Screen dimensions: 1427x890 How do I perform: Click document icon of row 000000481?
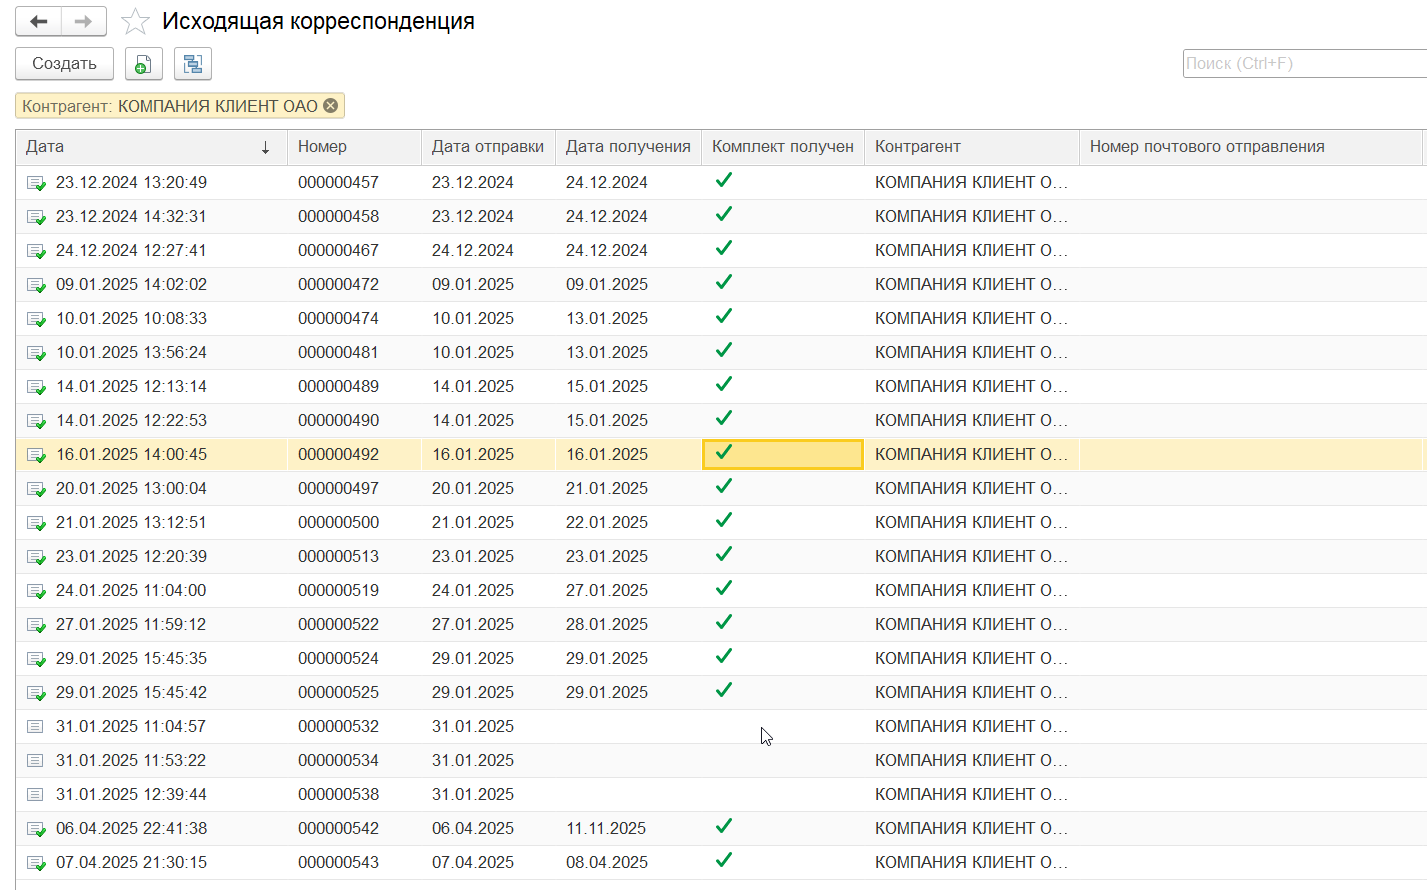36,353
